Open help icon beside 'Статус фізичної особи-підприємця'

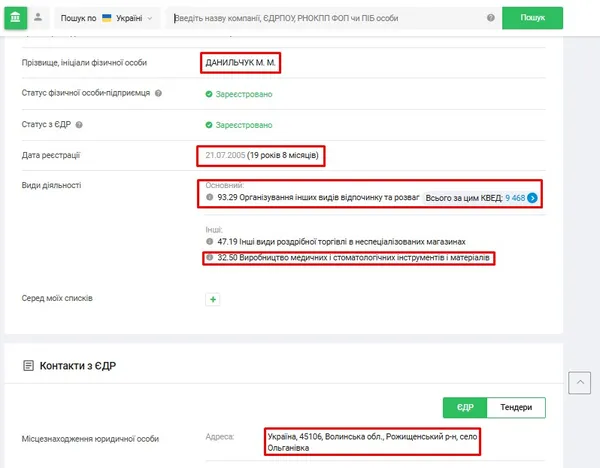[158, 93]
